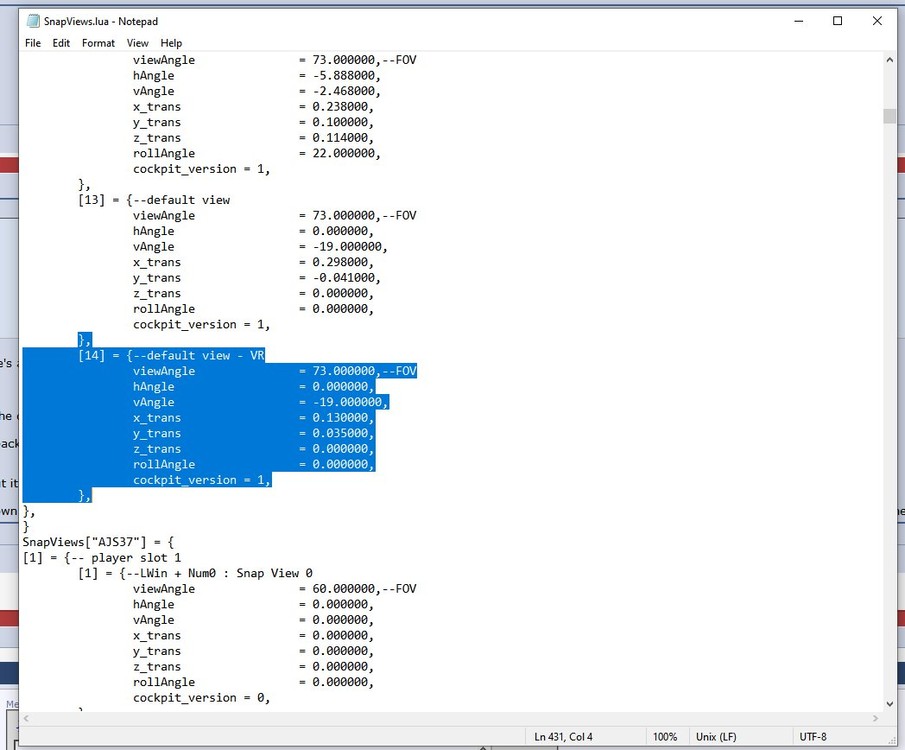Click the value -2.468000 of vAngle
Screen dimensions: 905x750
(x=344, y=91)
